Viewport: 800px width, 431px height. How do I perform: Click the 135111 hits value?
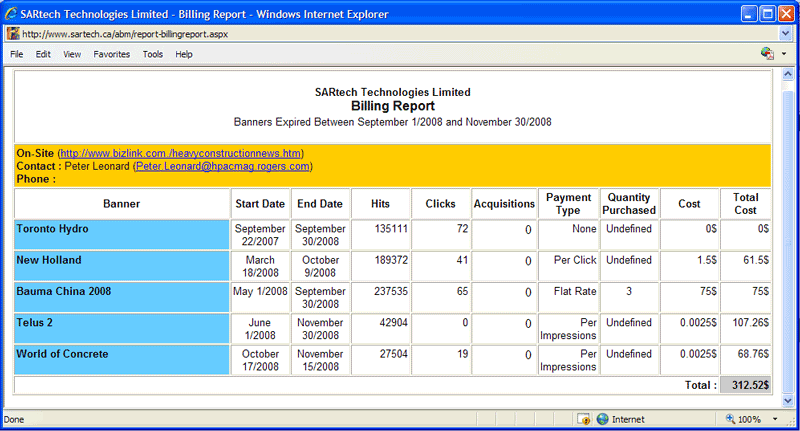(391, 229)
